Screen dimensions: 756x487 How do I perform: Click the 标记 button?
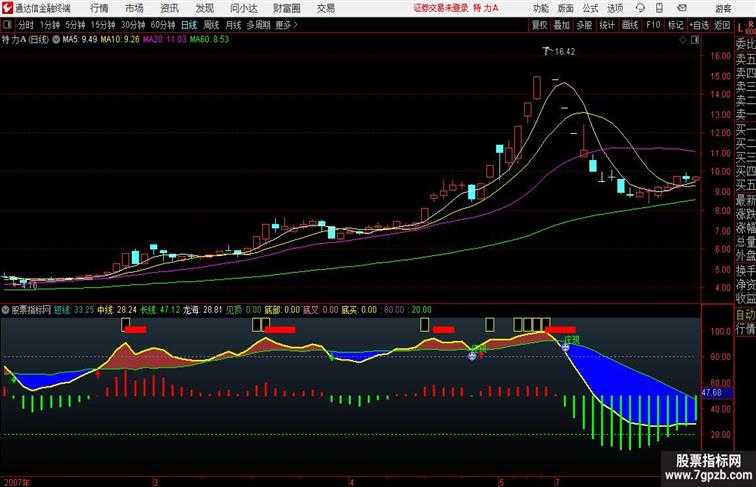(675, 25)
